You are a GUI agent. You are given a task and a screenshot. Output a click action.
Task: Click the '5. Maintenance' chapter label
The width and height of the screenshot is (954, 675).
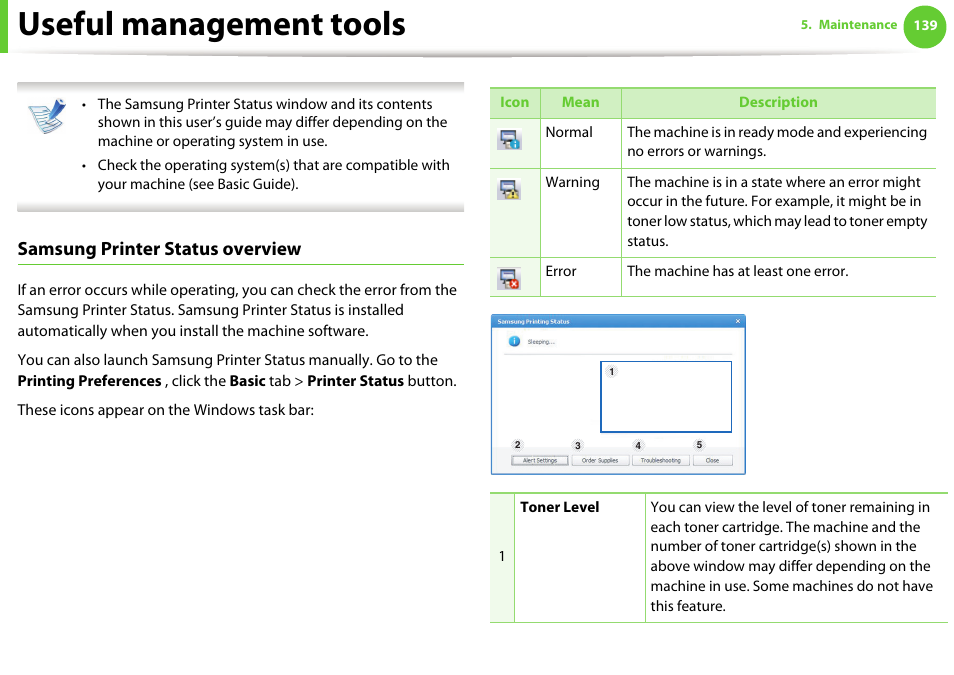tap(849, 25)
